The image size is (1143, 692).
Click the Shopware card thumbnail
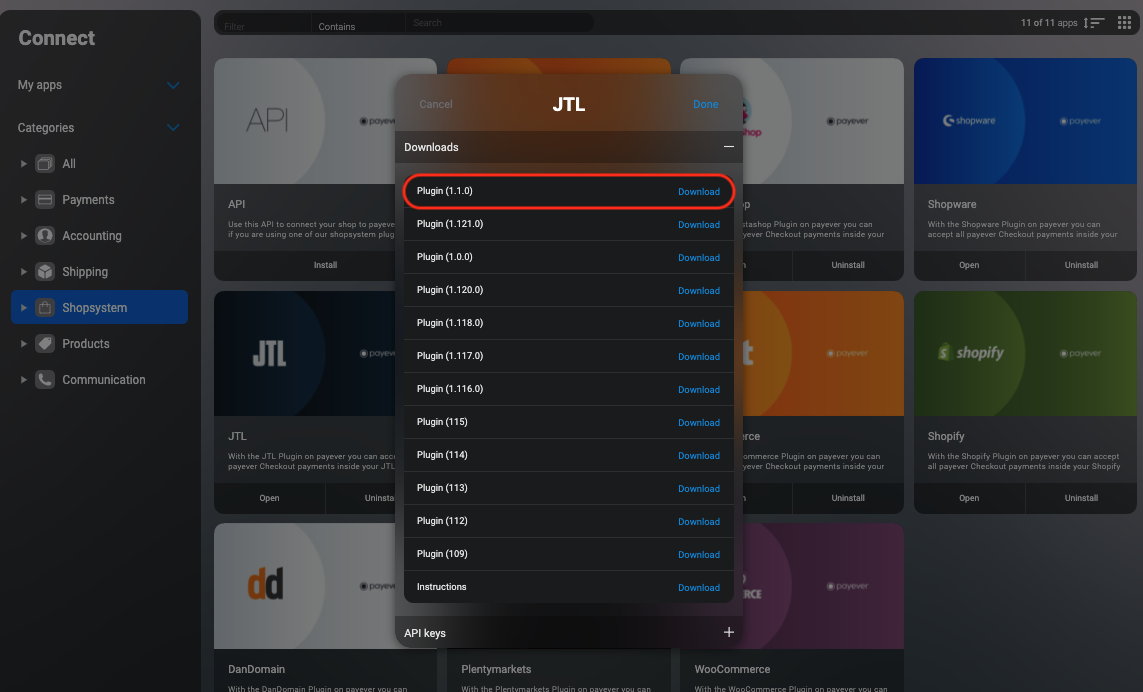click(x=1025, y=121)
